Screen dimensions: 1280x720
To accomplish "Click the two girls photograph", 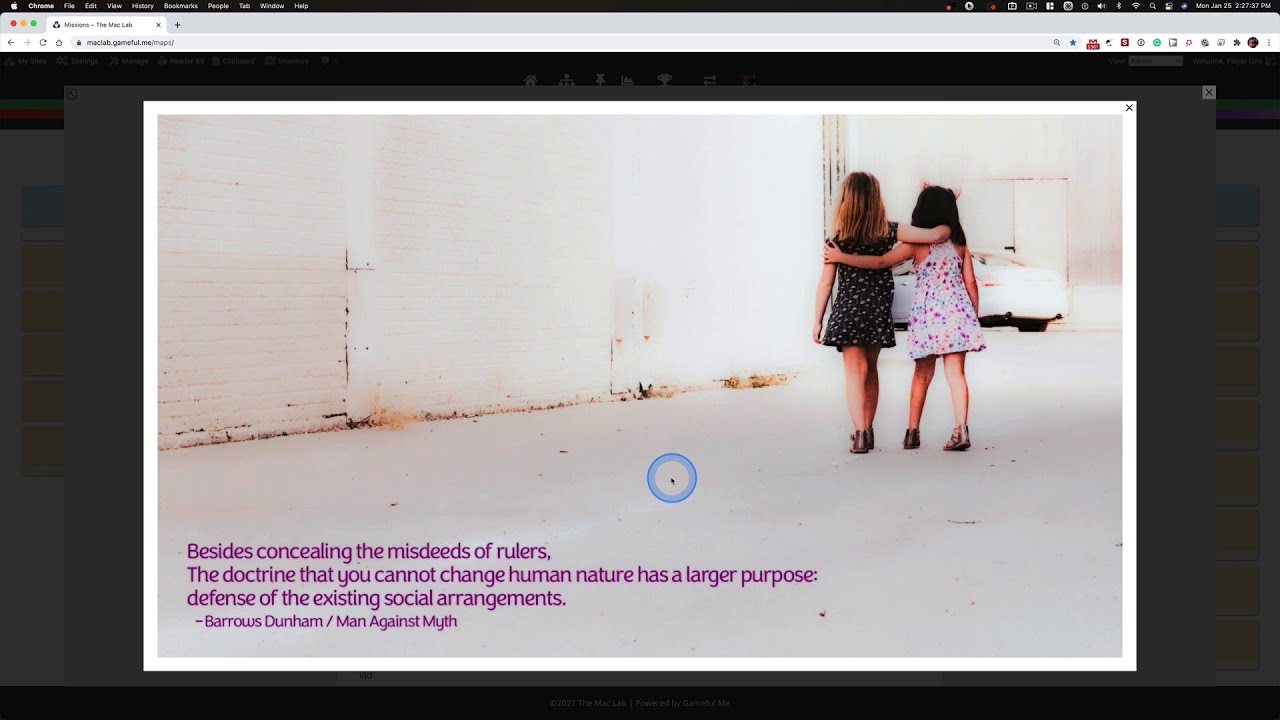I will 640,386.
